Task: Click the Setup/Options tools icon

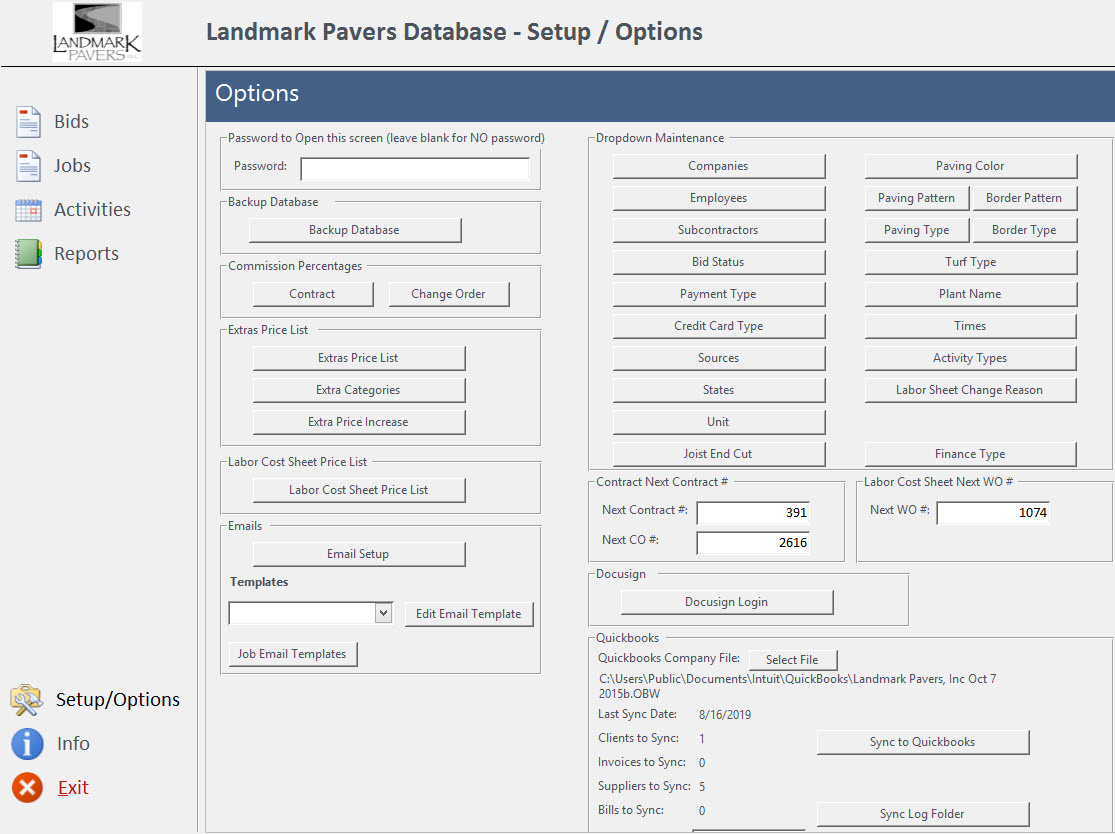Action: pos(26,700)
